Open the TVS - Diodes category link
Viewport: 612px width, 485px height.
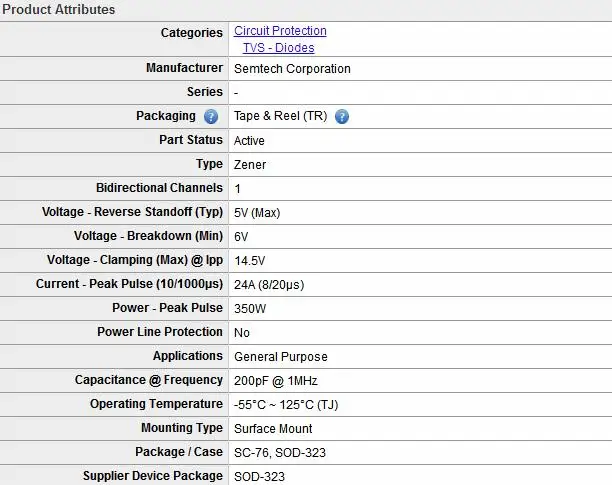click(x=278, y=48)
